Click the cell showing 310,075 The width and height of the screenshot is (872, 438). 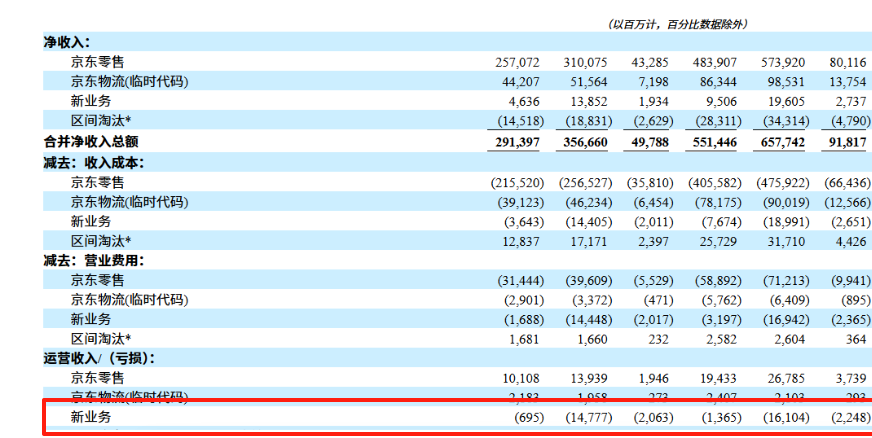point(585,63)
